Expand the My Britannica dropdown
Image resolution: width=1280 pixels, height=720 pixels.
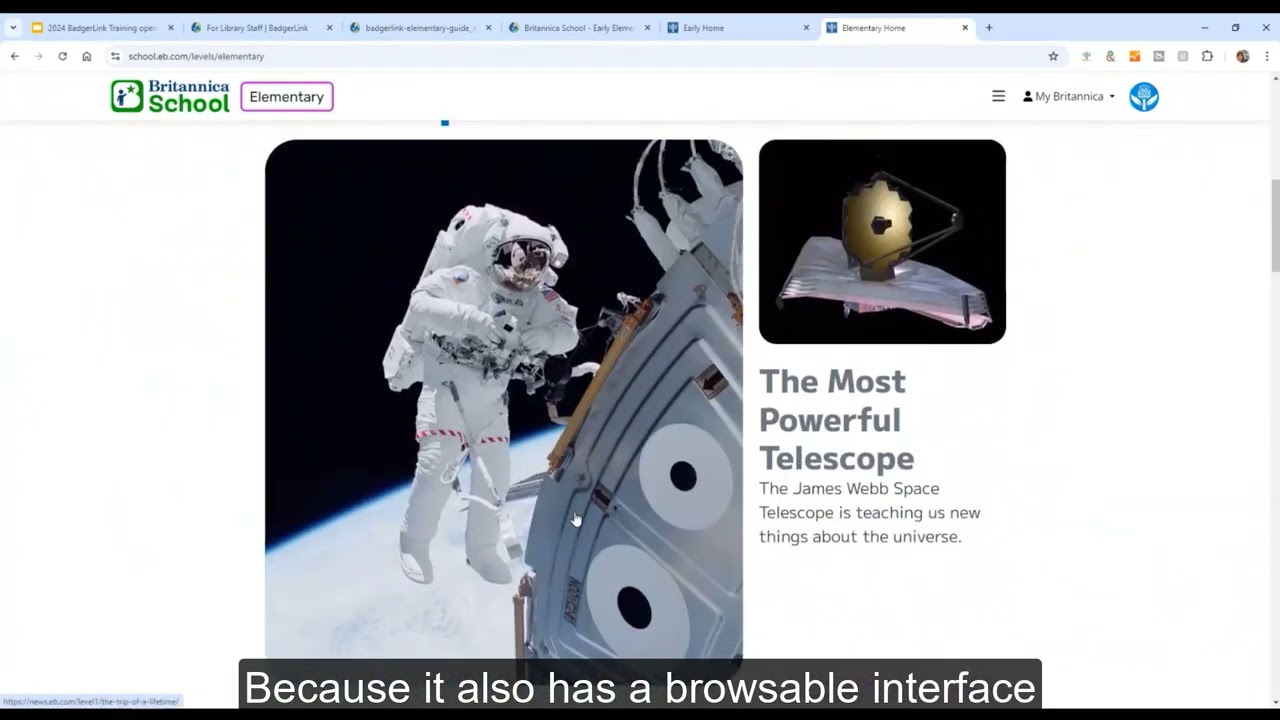tap(1069, 96)
